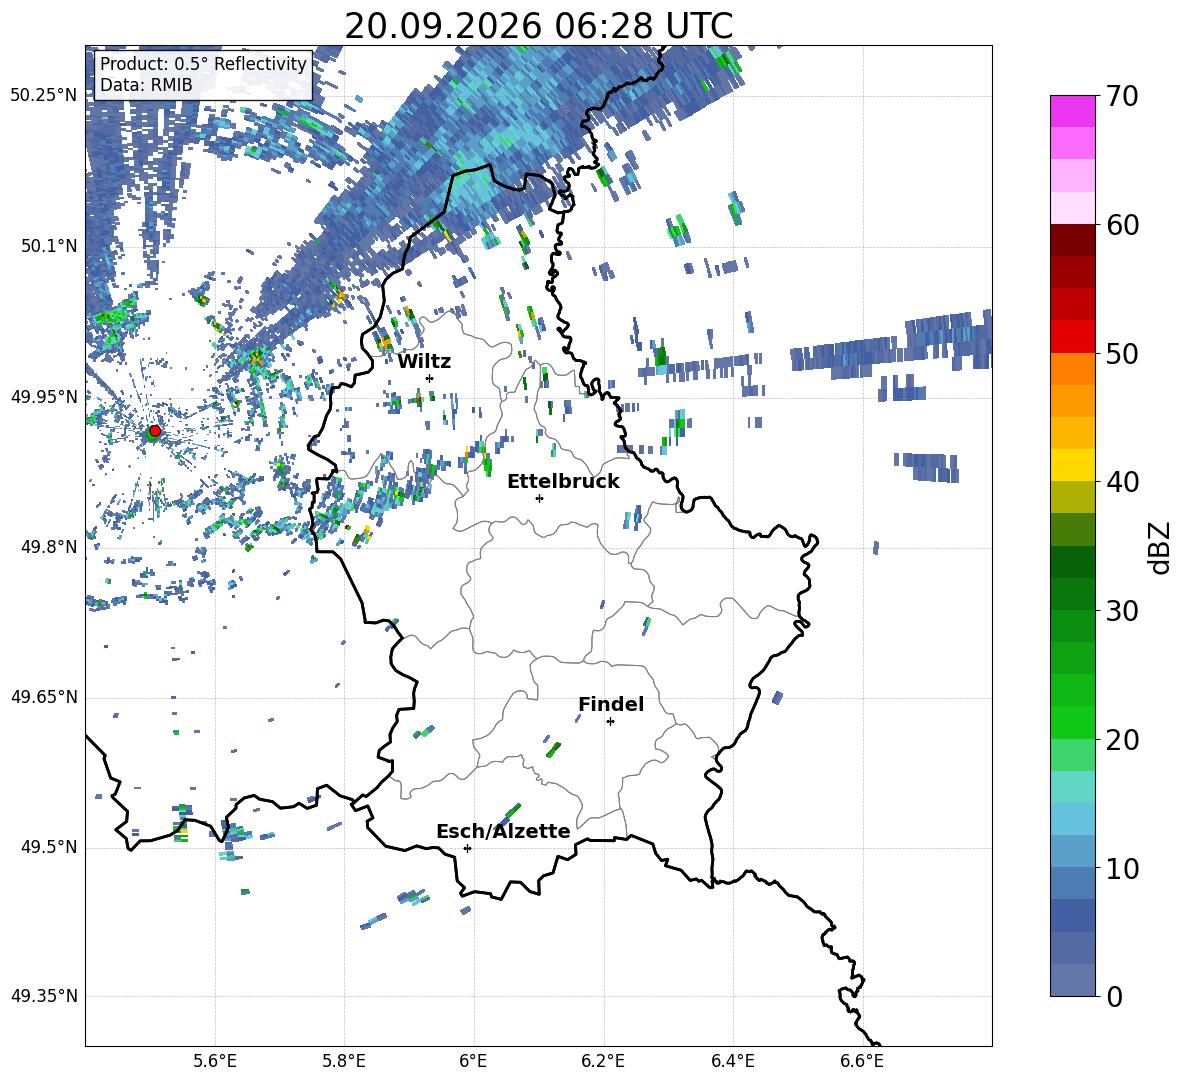Select the Ettelbruck city label

click(563, 482)
